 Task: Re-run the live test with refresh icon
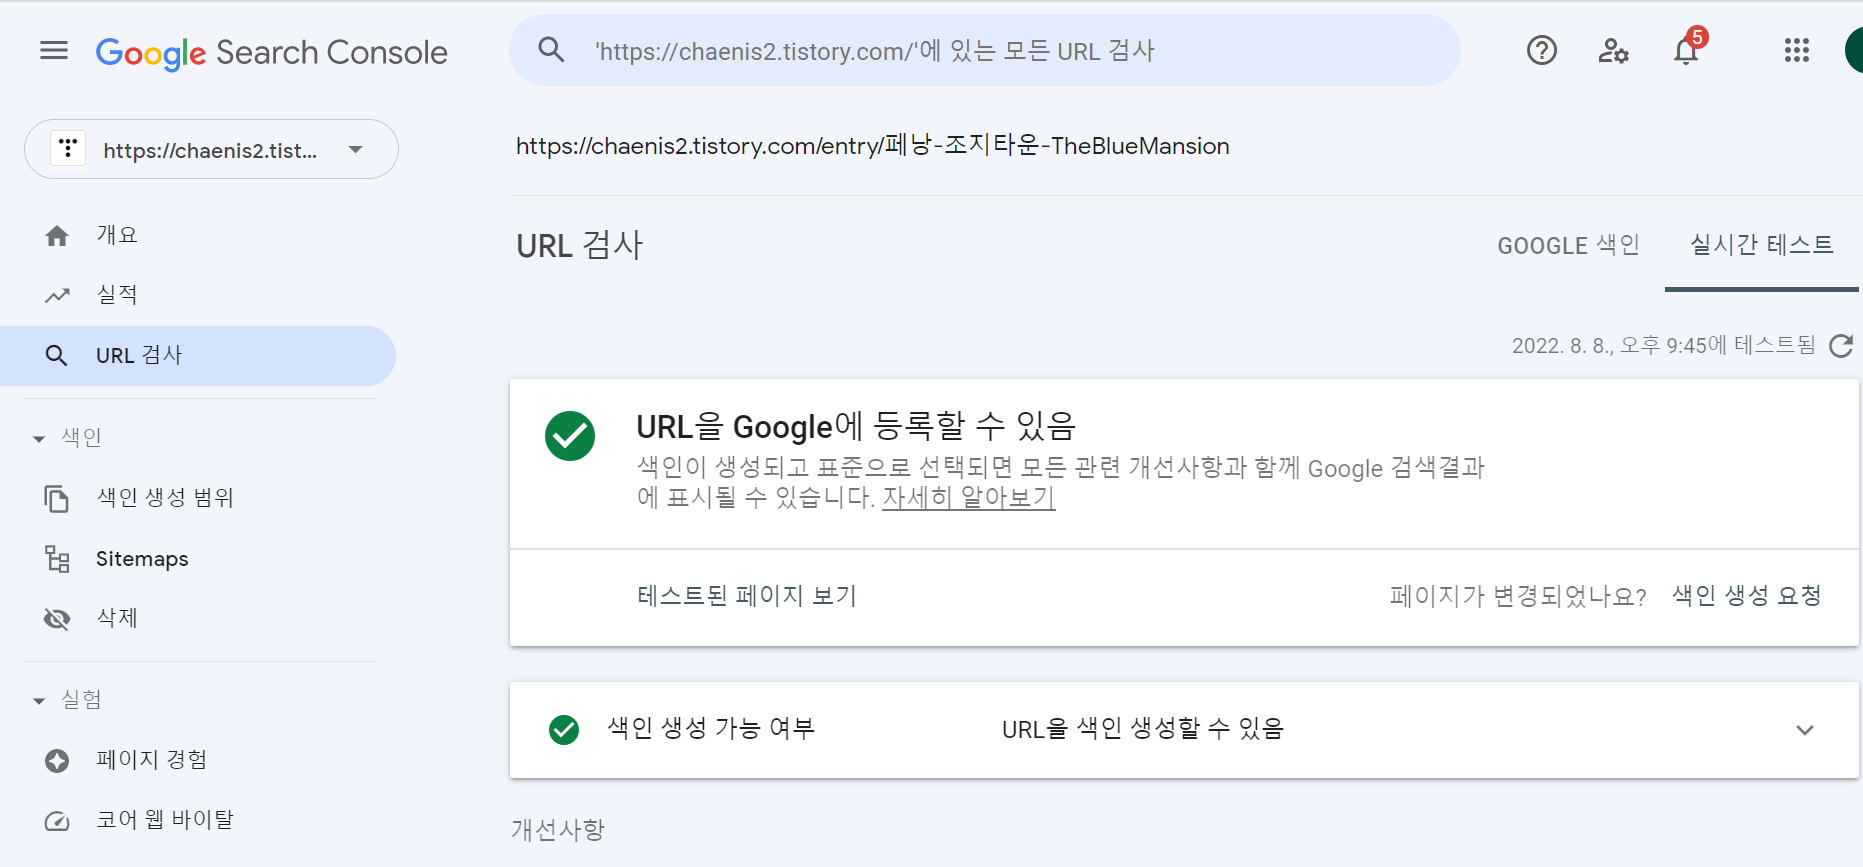pos(1841,346)
